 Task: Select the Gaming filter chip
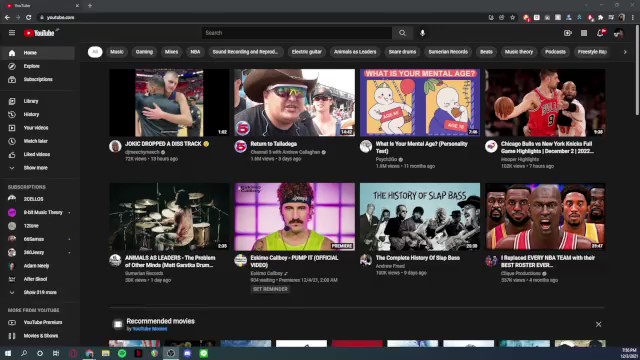(144, 52)
